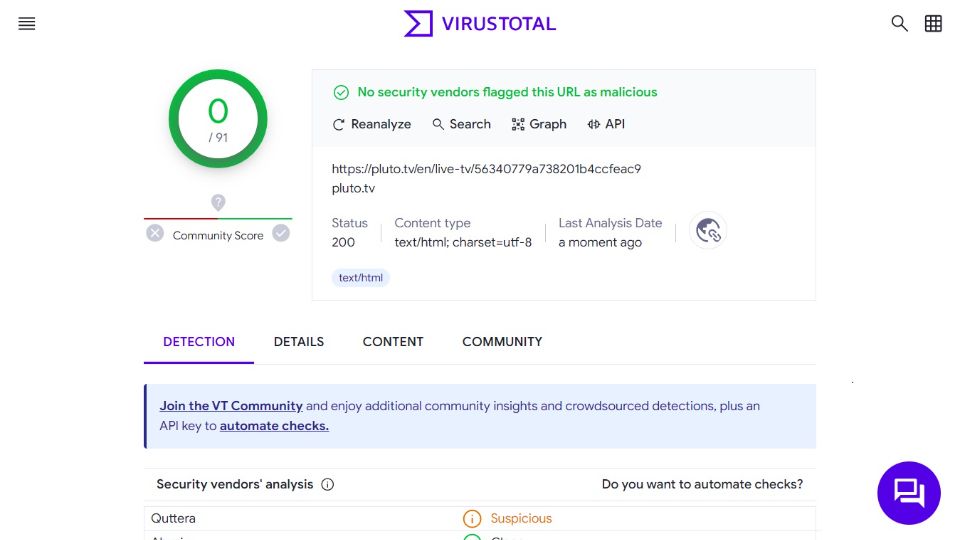
Task: Follow the Join the VT Community link
Action: point(231,406)
